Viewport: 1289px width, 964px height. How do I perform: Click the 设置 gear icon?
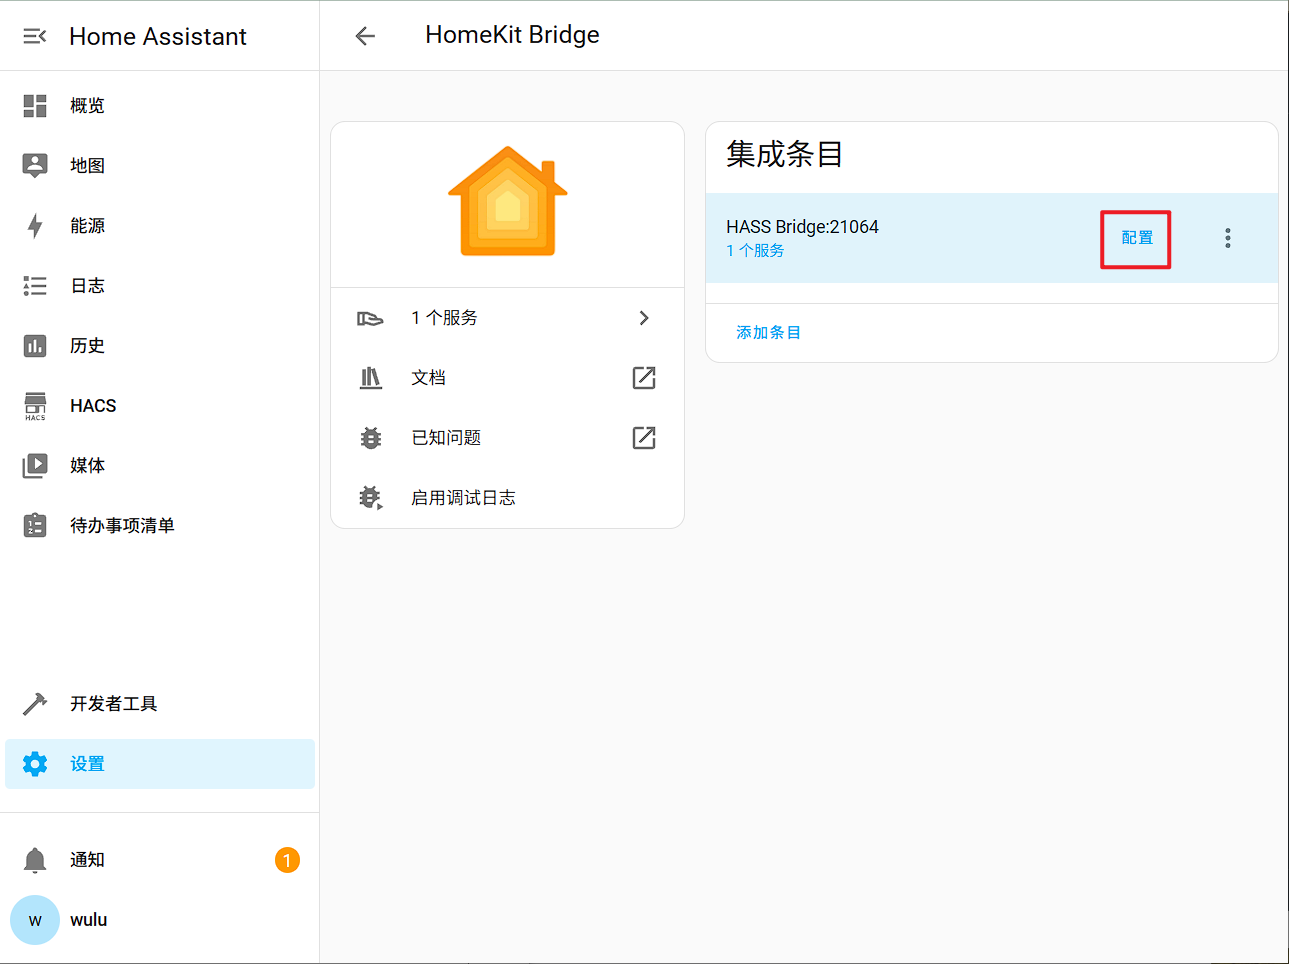35,764
